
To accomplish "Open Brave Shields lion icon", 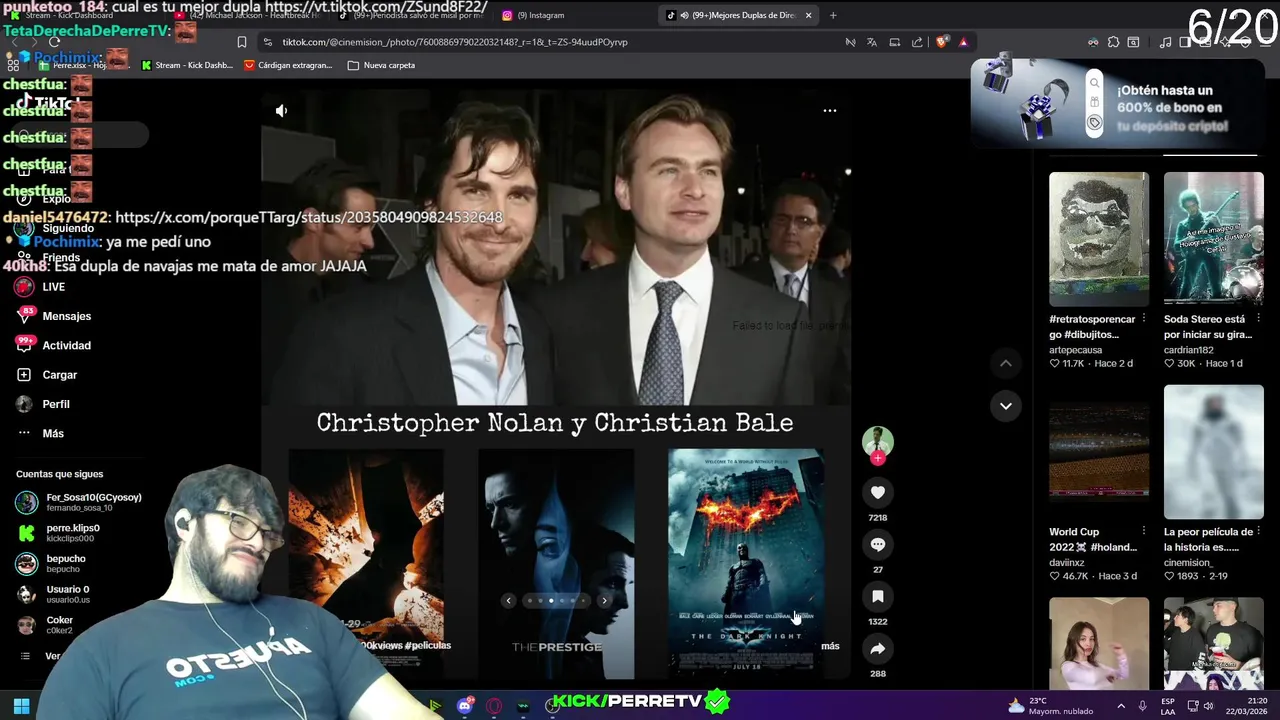I will (x=941, y=42).
